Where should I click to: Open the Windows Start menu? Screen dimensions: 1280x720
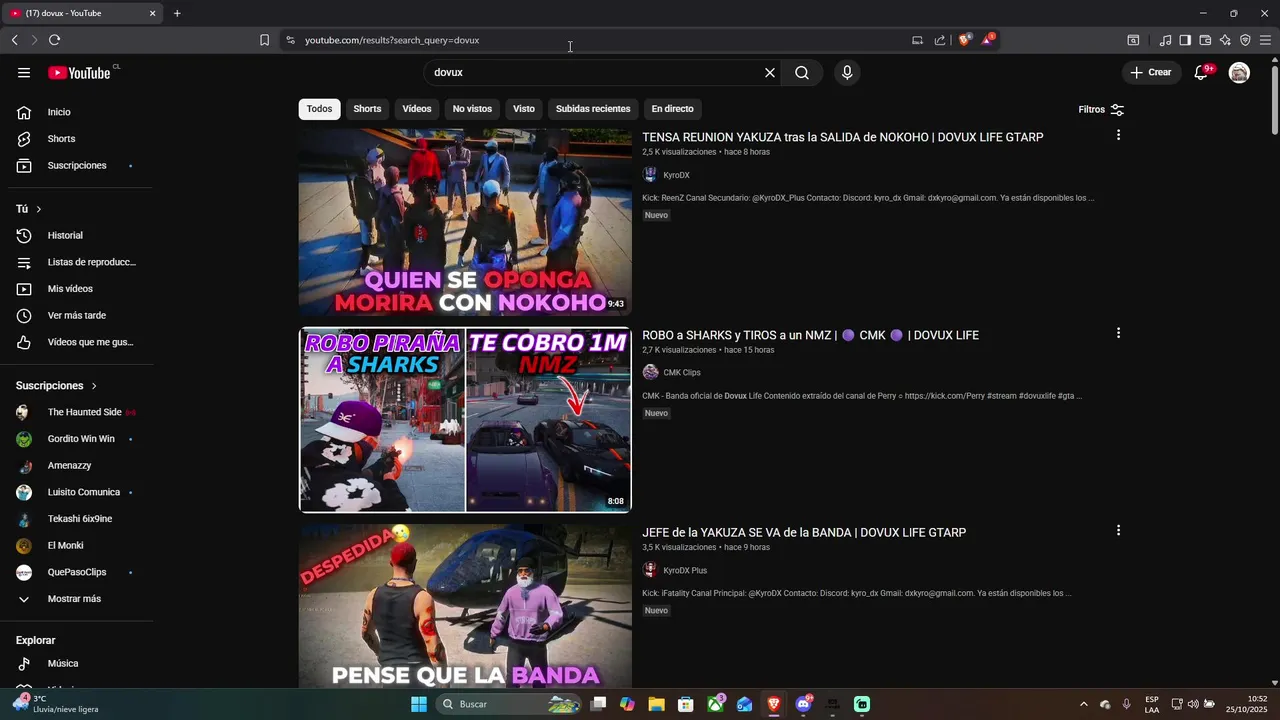[x=419, y=704]
